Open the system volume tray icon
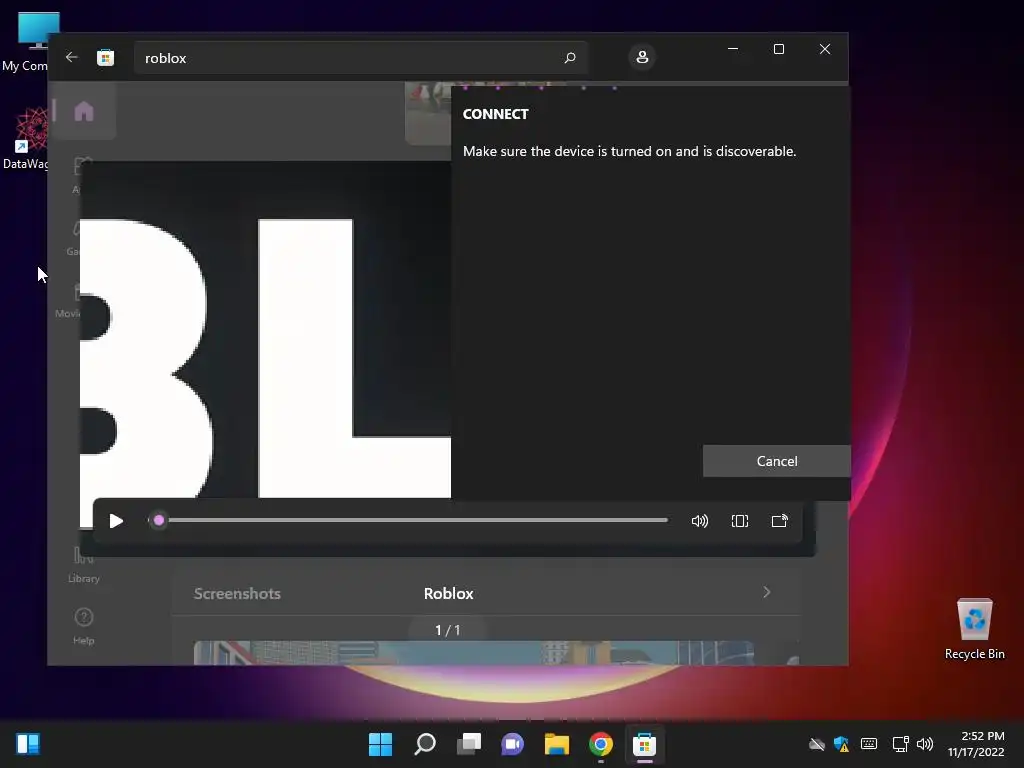The width and height of the screenshot is (1024, 768). 925,744
